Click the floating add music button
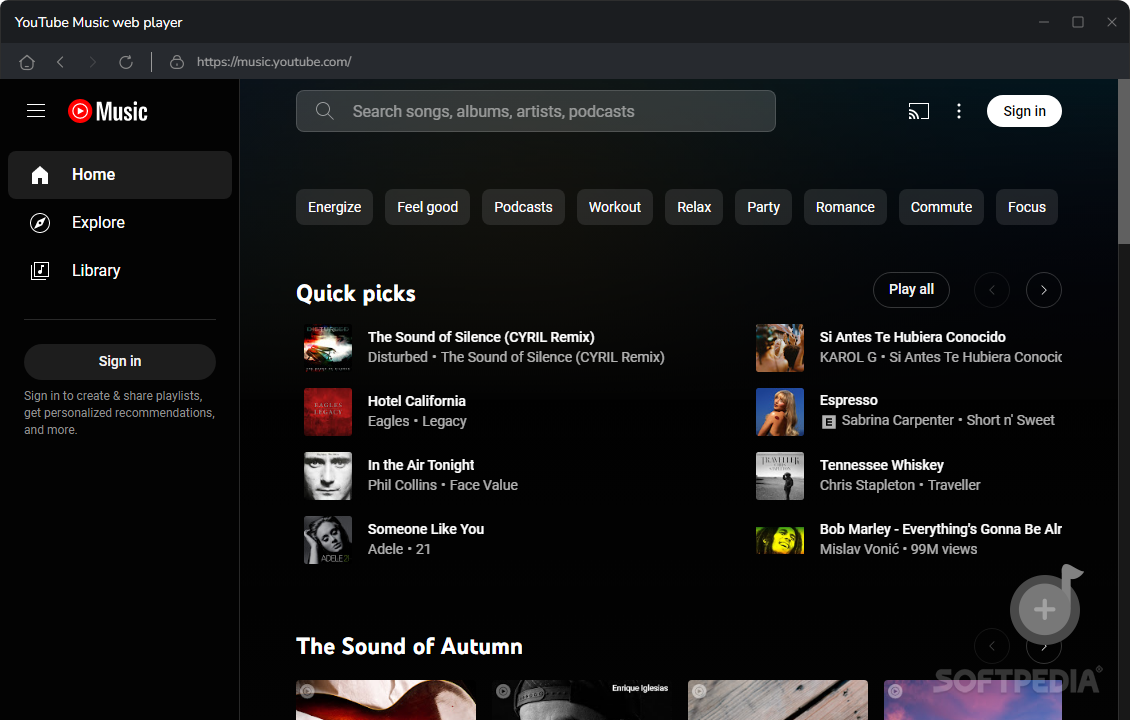1130x720 pixels. coord(1045,610)
